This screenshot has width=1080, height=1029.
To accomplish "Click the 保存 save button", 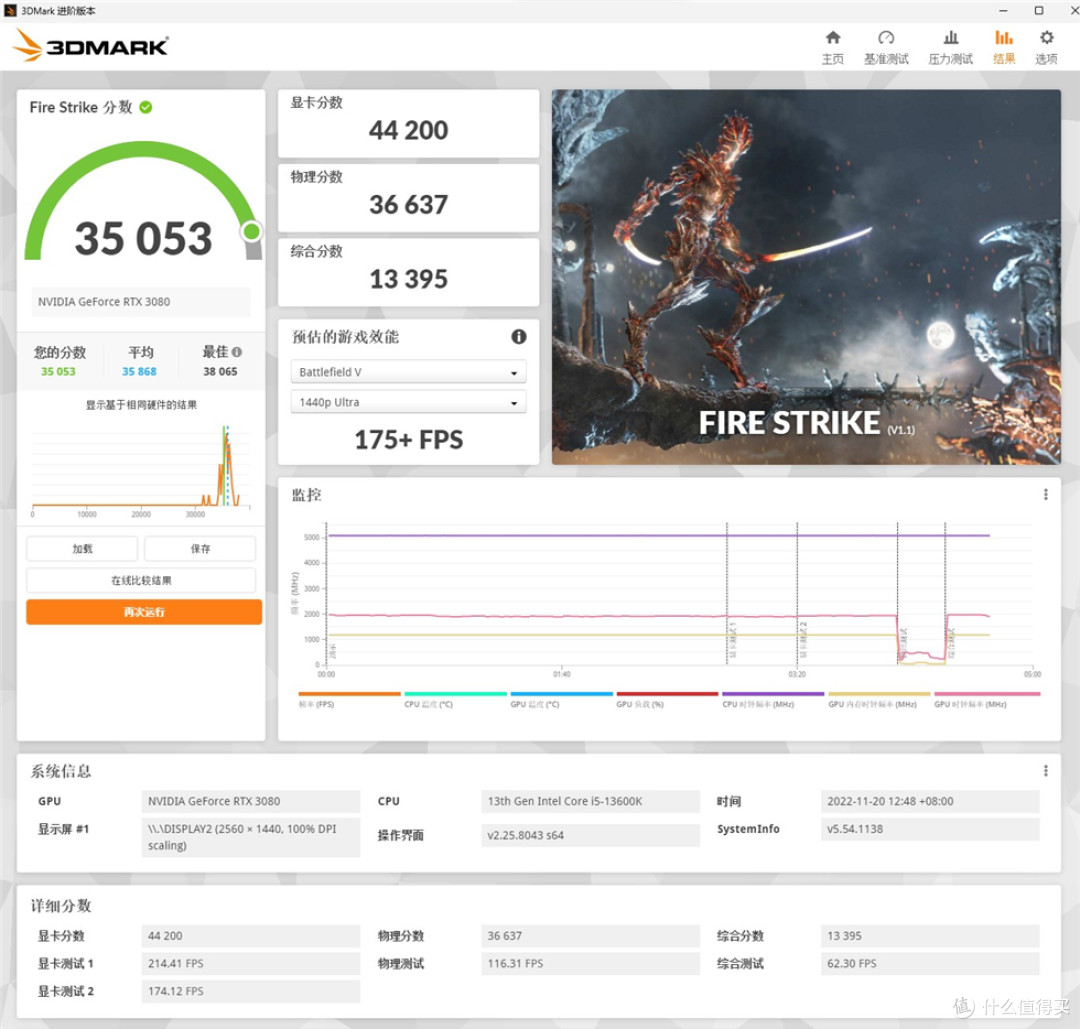I will tap(199, 548).
